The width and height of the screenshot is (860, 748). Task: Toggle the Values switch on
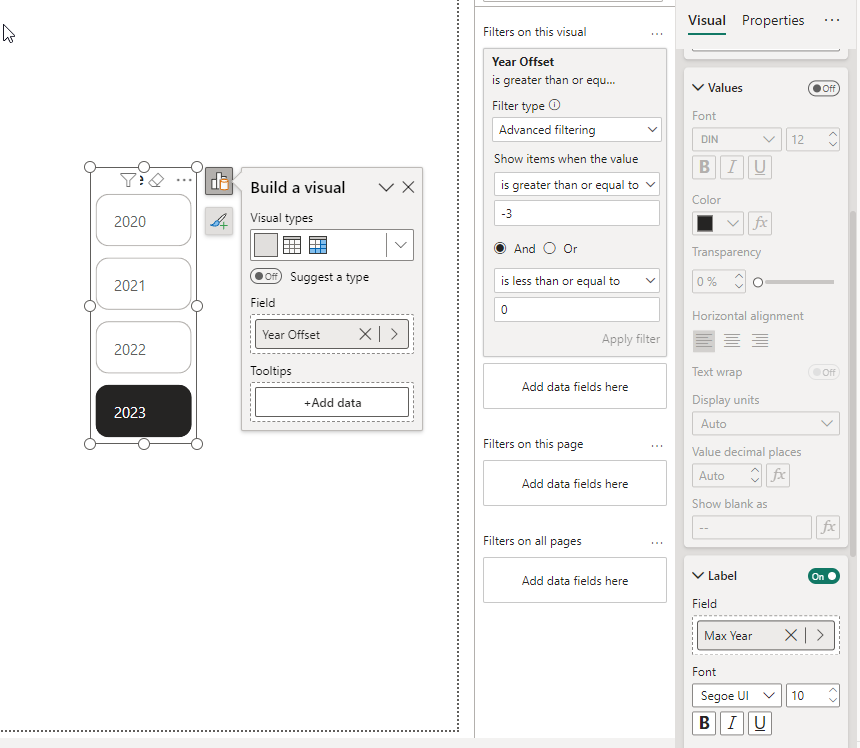coord(823,88)
